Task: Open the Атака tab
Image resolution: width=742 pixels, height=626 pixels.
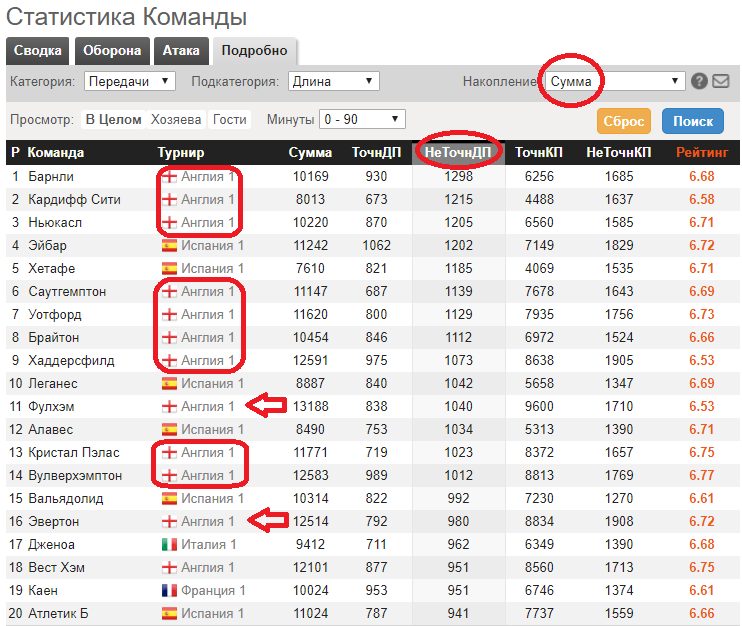Action: pos(181,51)
